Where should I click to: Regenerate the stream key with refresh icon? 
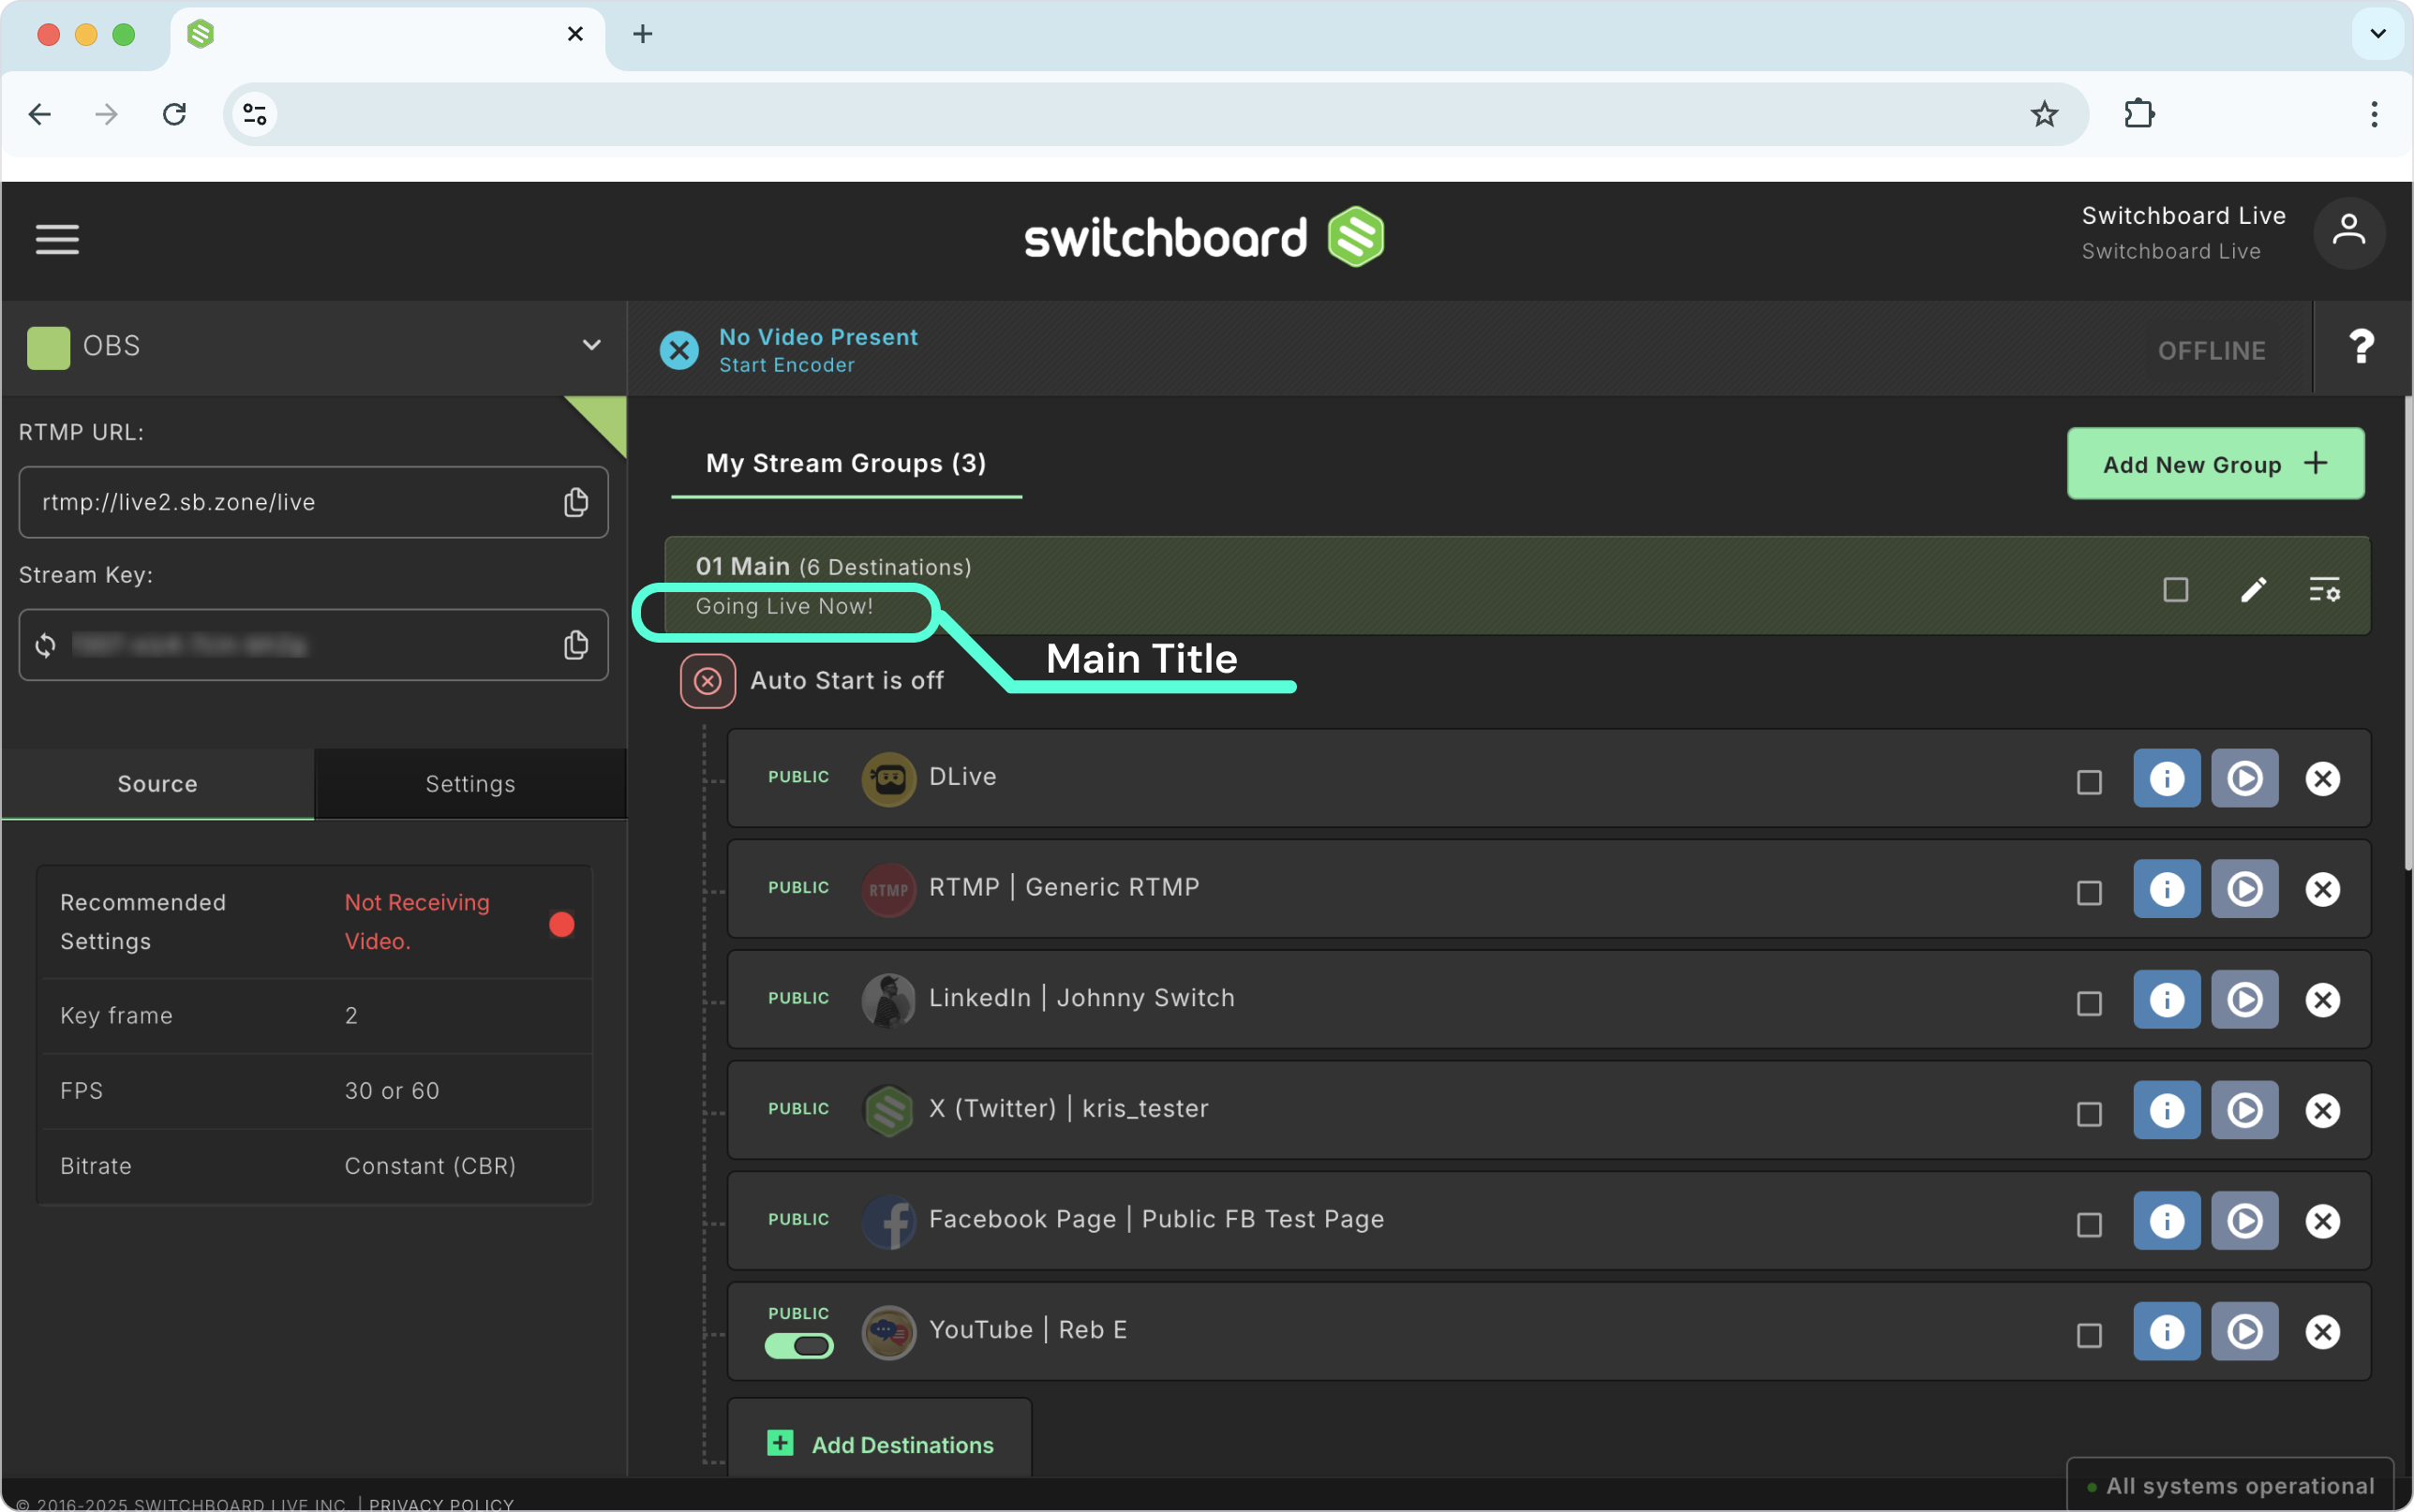coord(45,645)
